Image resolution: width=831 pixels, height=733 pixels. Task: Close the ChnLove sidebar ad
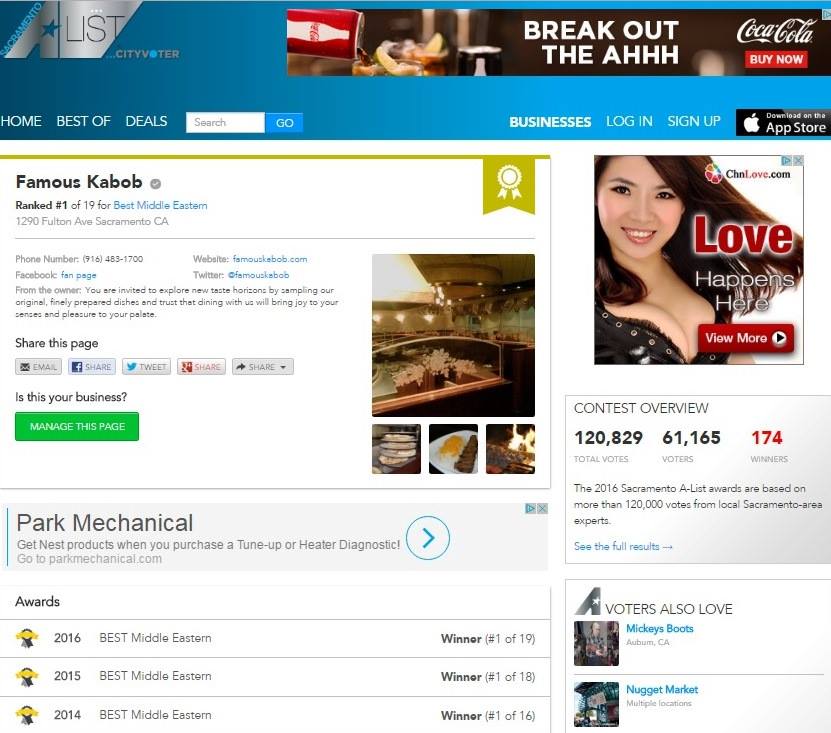(799, 160)
